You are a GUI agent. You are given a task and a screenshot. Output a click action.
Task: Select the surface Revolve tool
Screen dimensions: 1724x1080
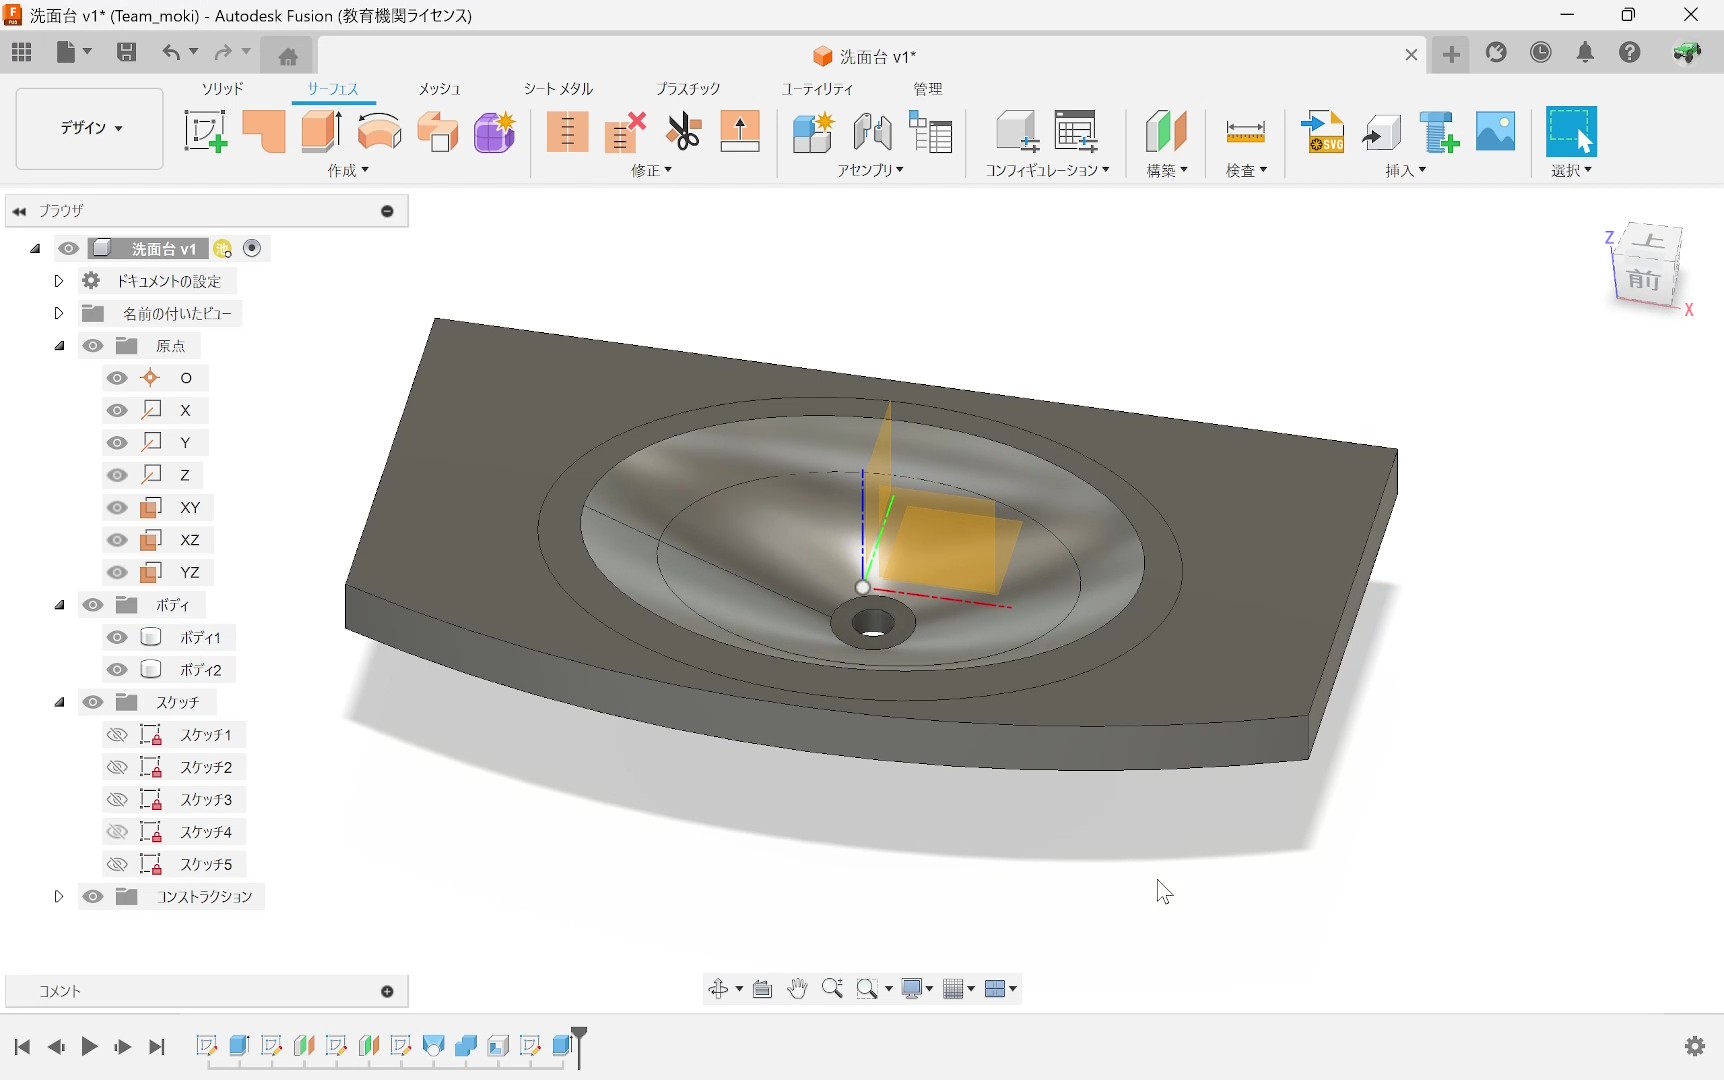pos(380,132)
